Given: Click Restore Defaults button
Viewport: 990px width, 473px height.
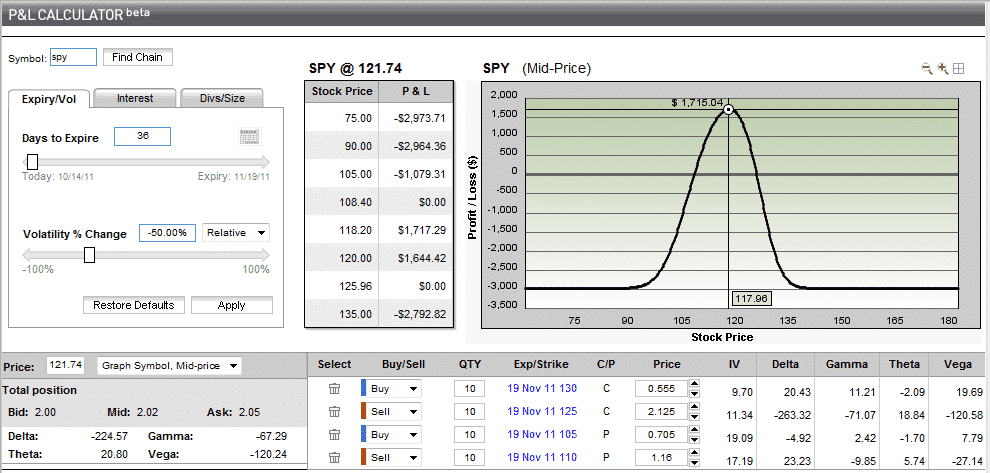Looking at the screenshot, I should [x=134, y=305].
